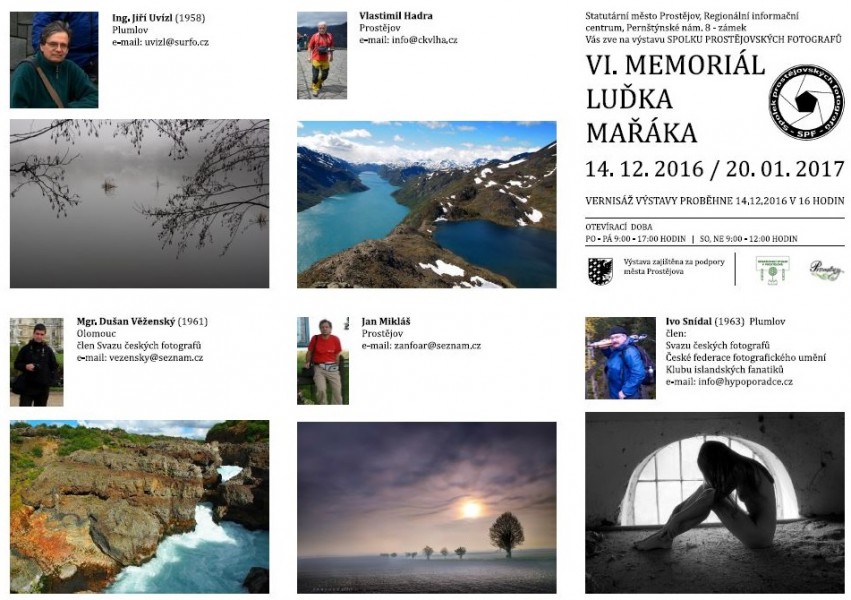Select the mountain fjord lake photograph
This screenshot has width=851, height=600.
[x=427, y=204]
